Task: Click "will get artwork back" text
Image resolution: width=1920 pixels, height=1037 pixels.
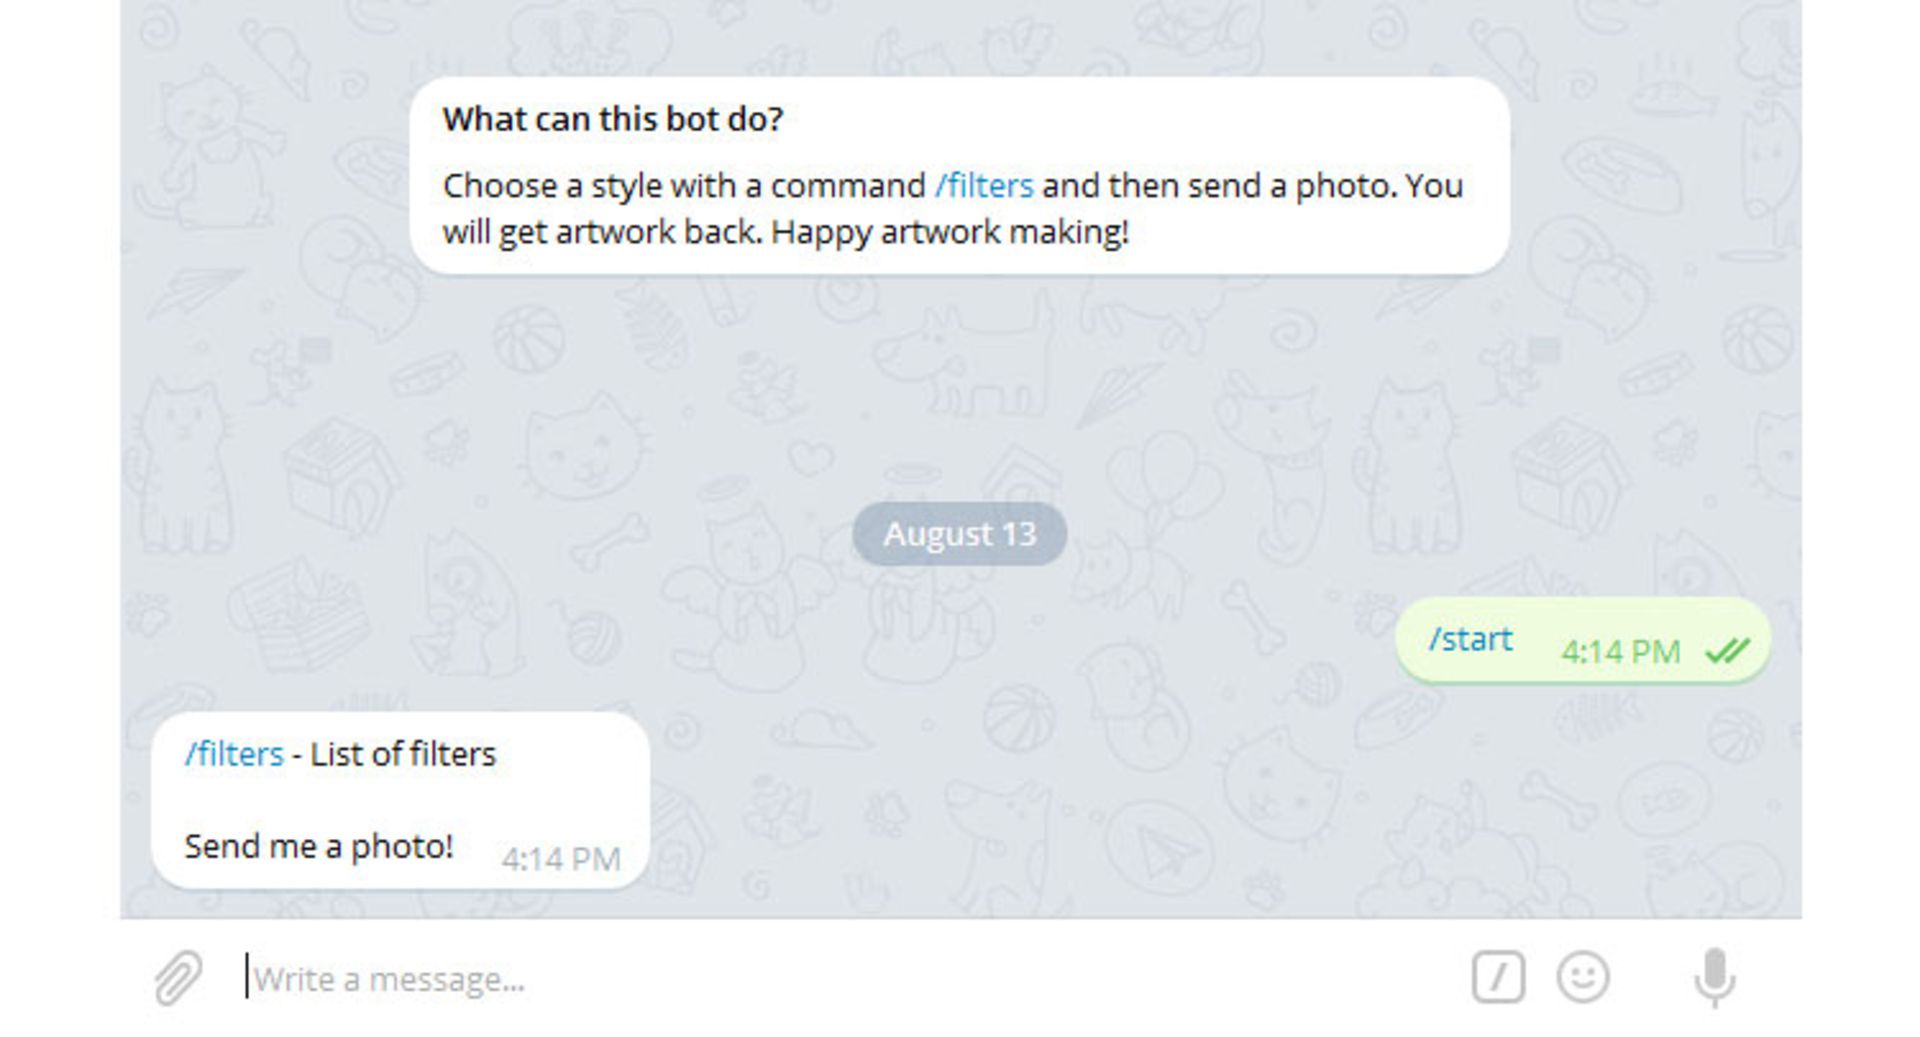Action: [x=602, y=232]
